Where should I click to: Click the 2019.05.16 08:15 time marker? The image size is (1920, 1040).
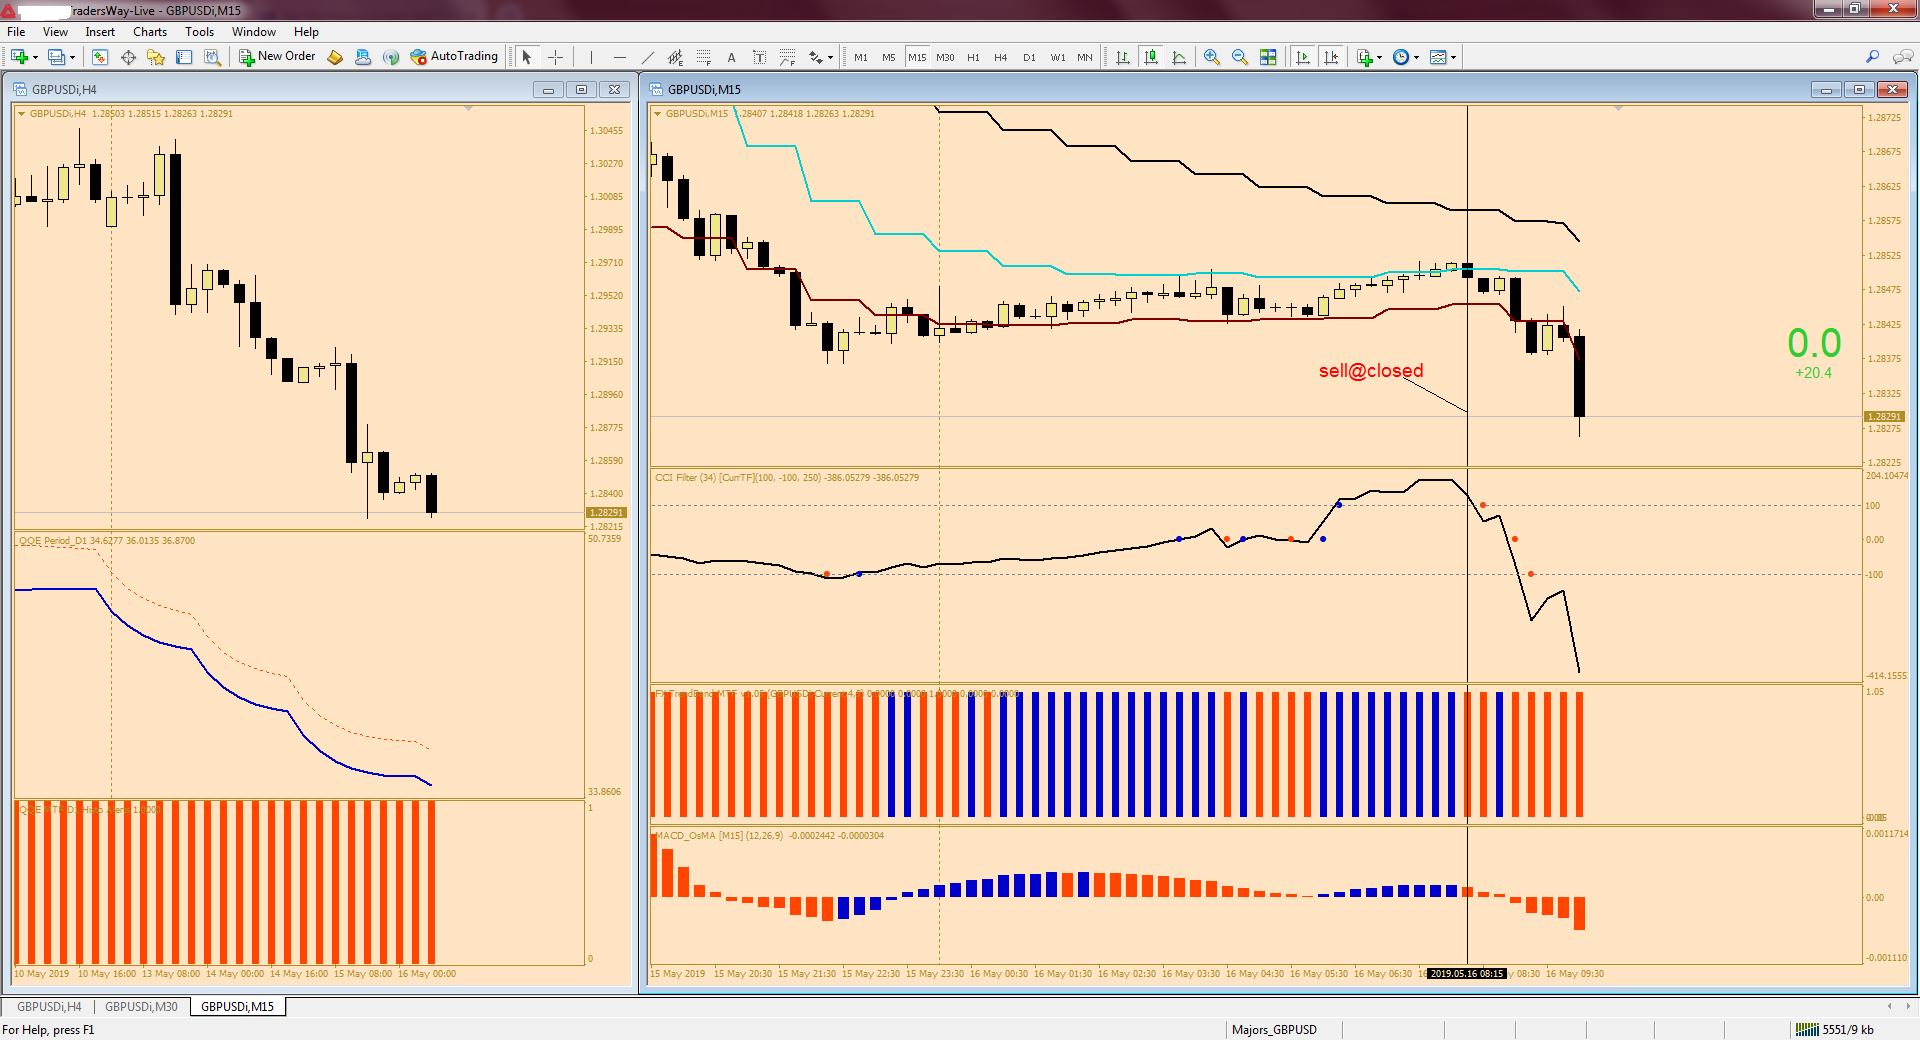click(x=1466, y=974)
